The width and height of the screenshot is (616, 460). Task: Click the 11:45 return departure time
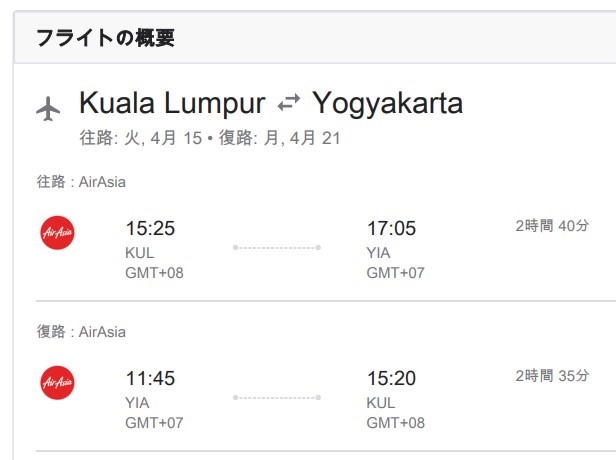150,379
